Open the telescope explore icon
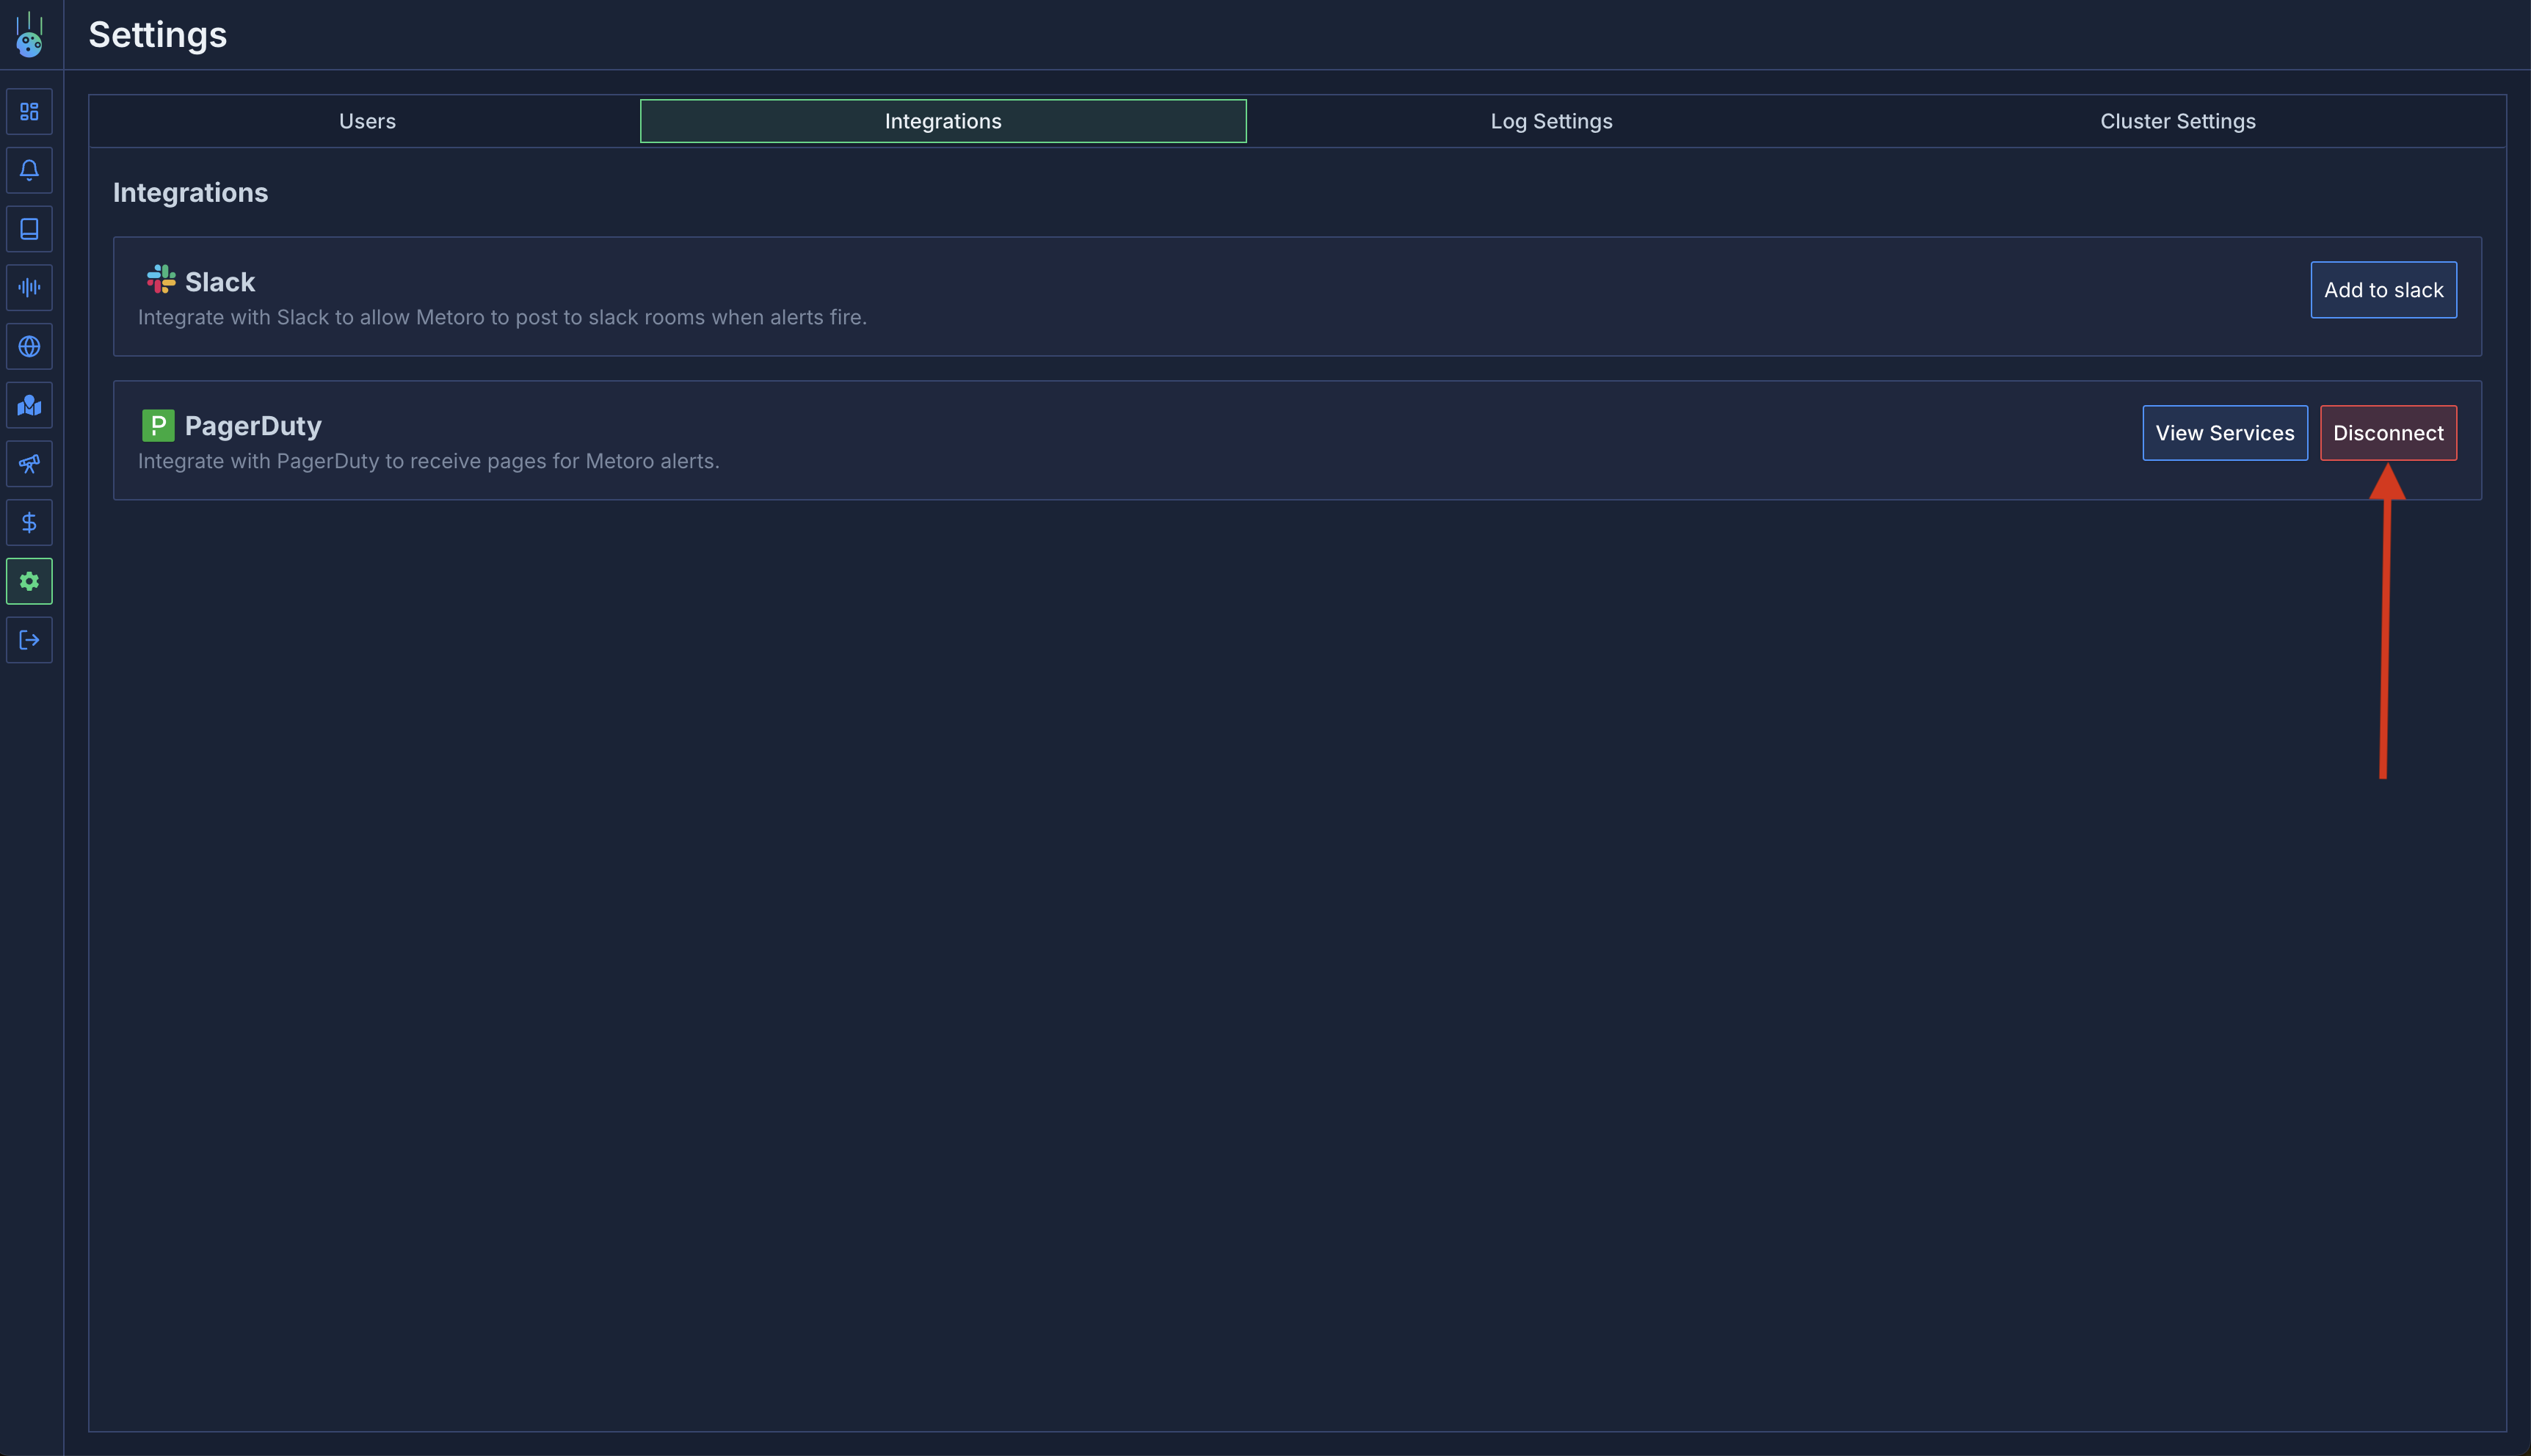This screenshot has height=1456, width=2531. (x=29, y=463)
